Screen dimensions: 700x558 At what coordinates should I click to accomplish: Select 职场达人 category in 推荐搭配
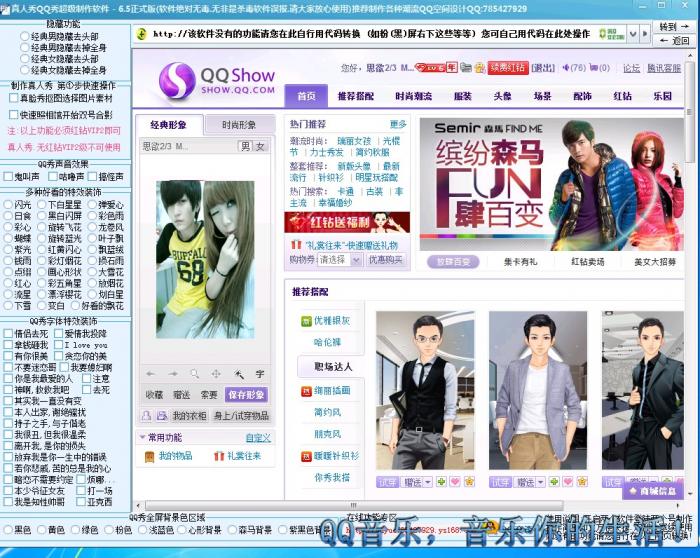tap(333, 367)
